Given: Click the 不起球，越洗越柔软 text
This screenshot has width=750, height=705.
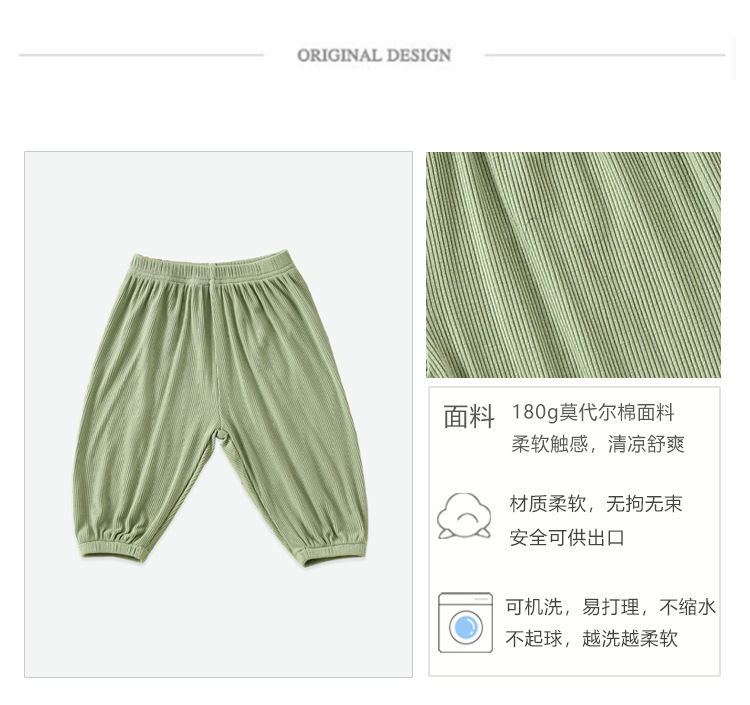Looking at the screenshot, I should (x=592, y=639).
